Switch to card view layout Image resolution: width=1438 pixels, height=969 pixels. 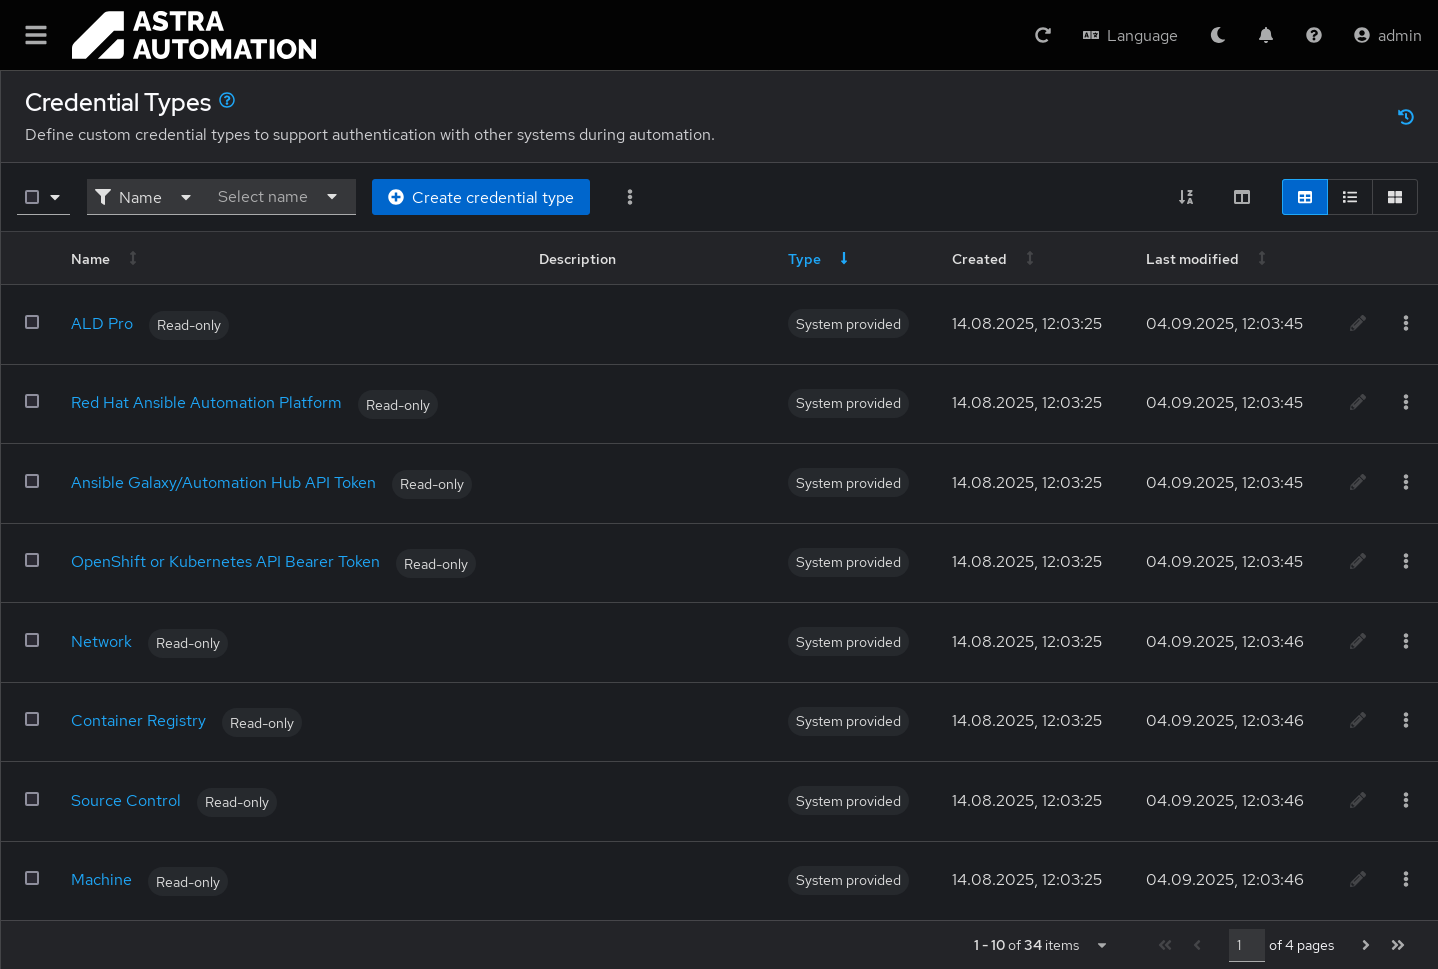[1394, 197]
